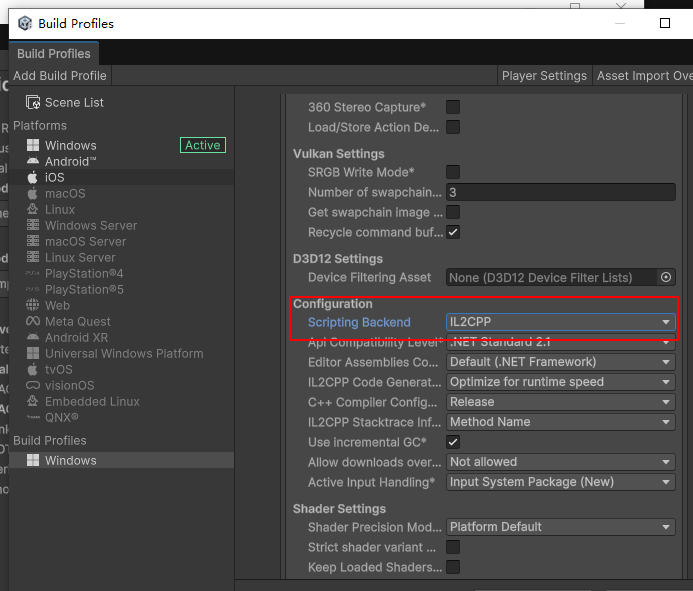
Task: Click the visionOS headset icon
Action: (33, 385)
